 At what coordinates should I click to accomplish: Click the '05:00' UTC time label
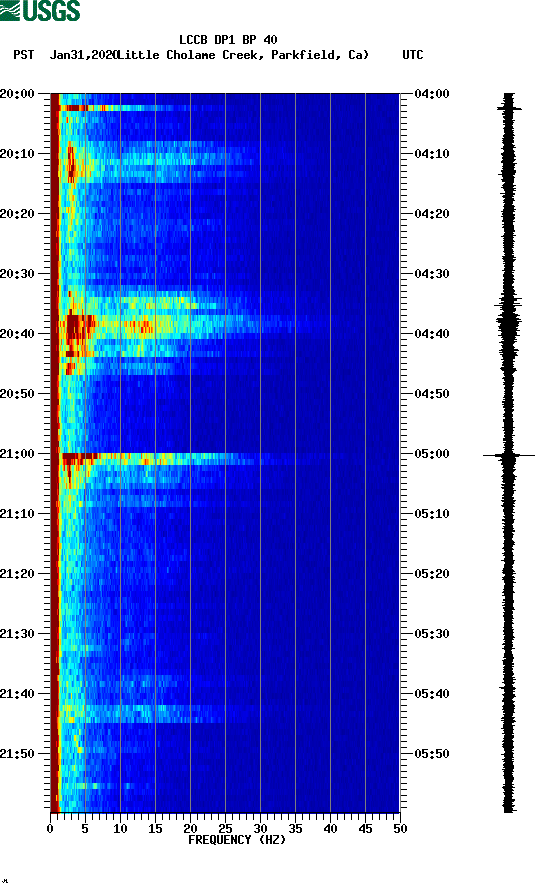click(432, 454)
